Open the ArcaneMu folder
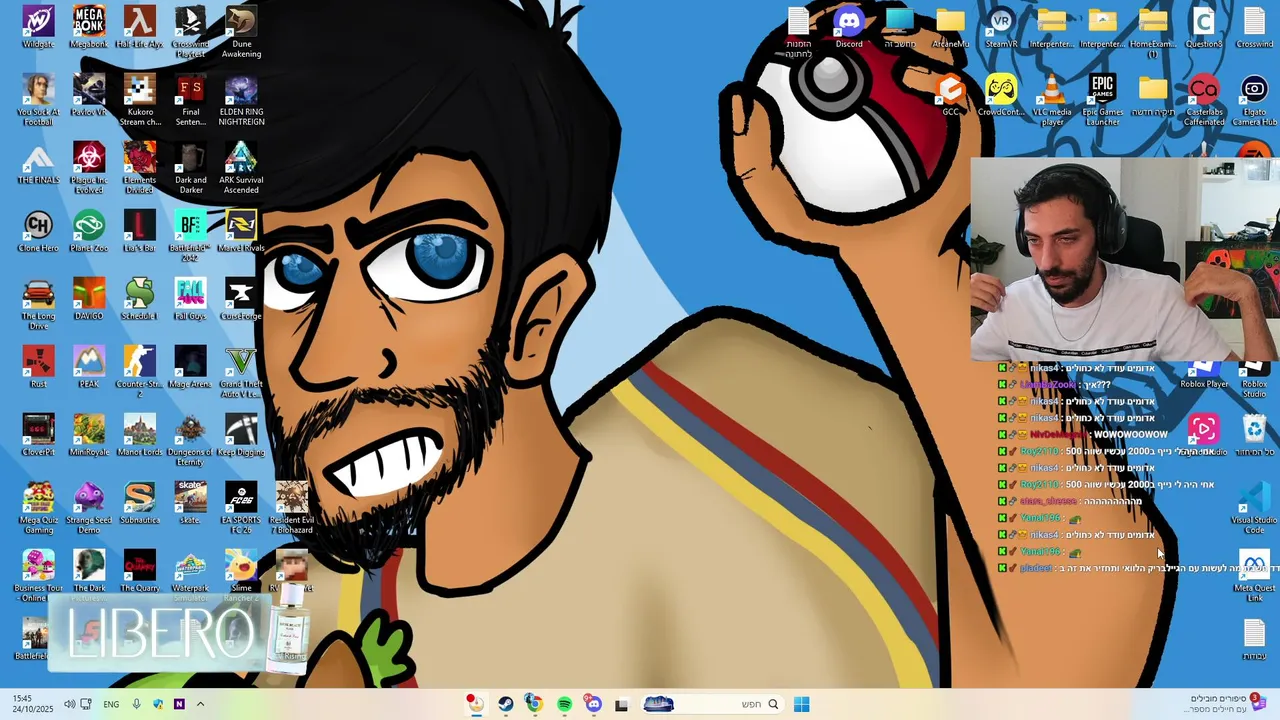The width and height of the screenshot is (1280, 720). (x=950, y=27)
